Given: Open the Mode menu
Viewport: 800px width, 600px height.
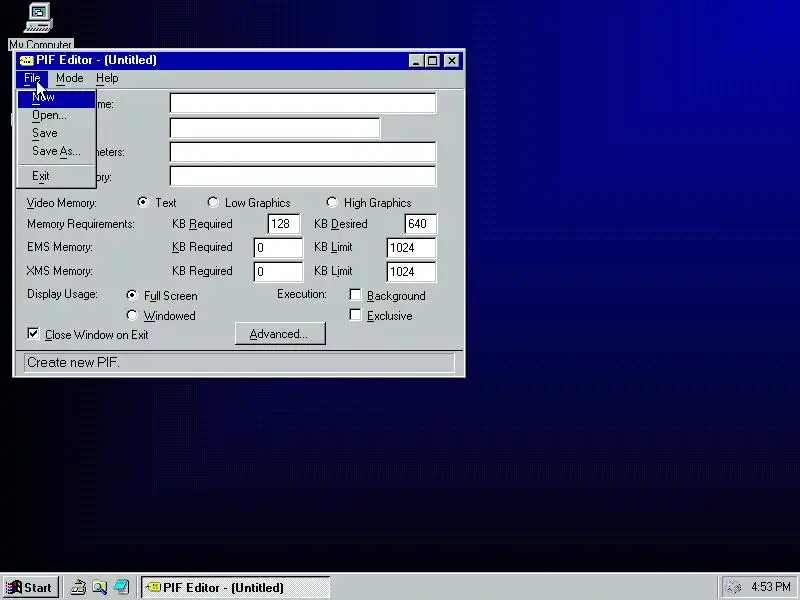Looking at the screenshot, I should tap(69, 78).
